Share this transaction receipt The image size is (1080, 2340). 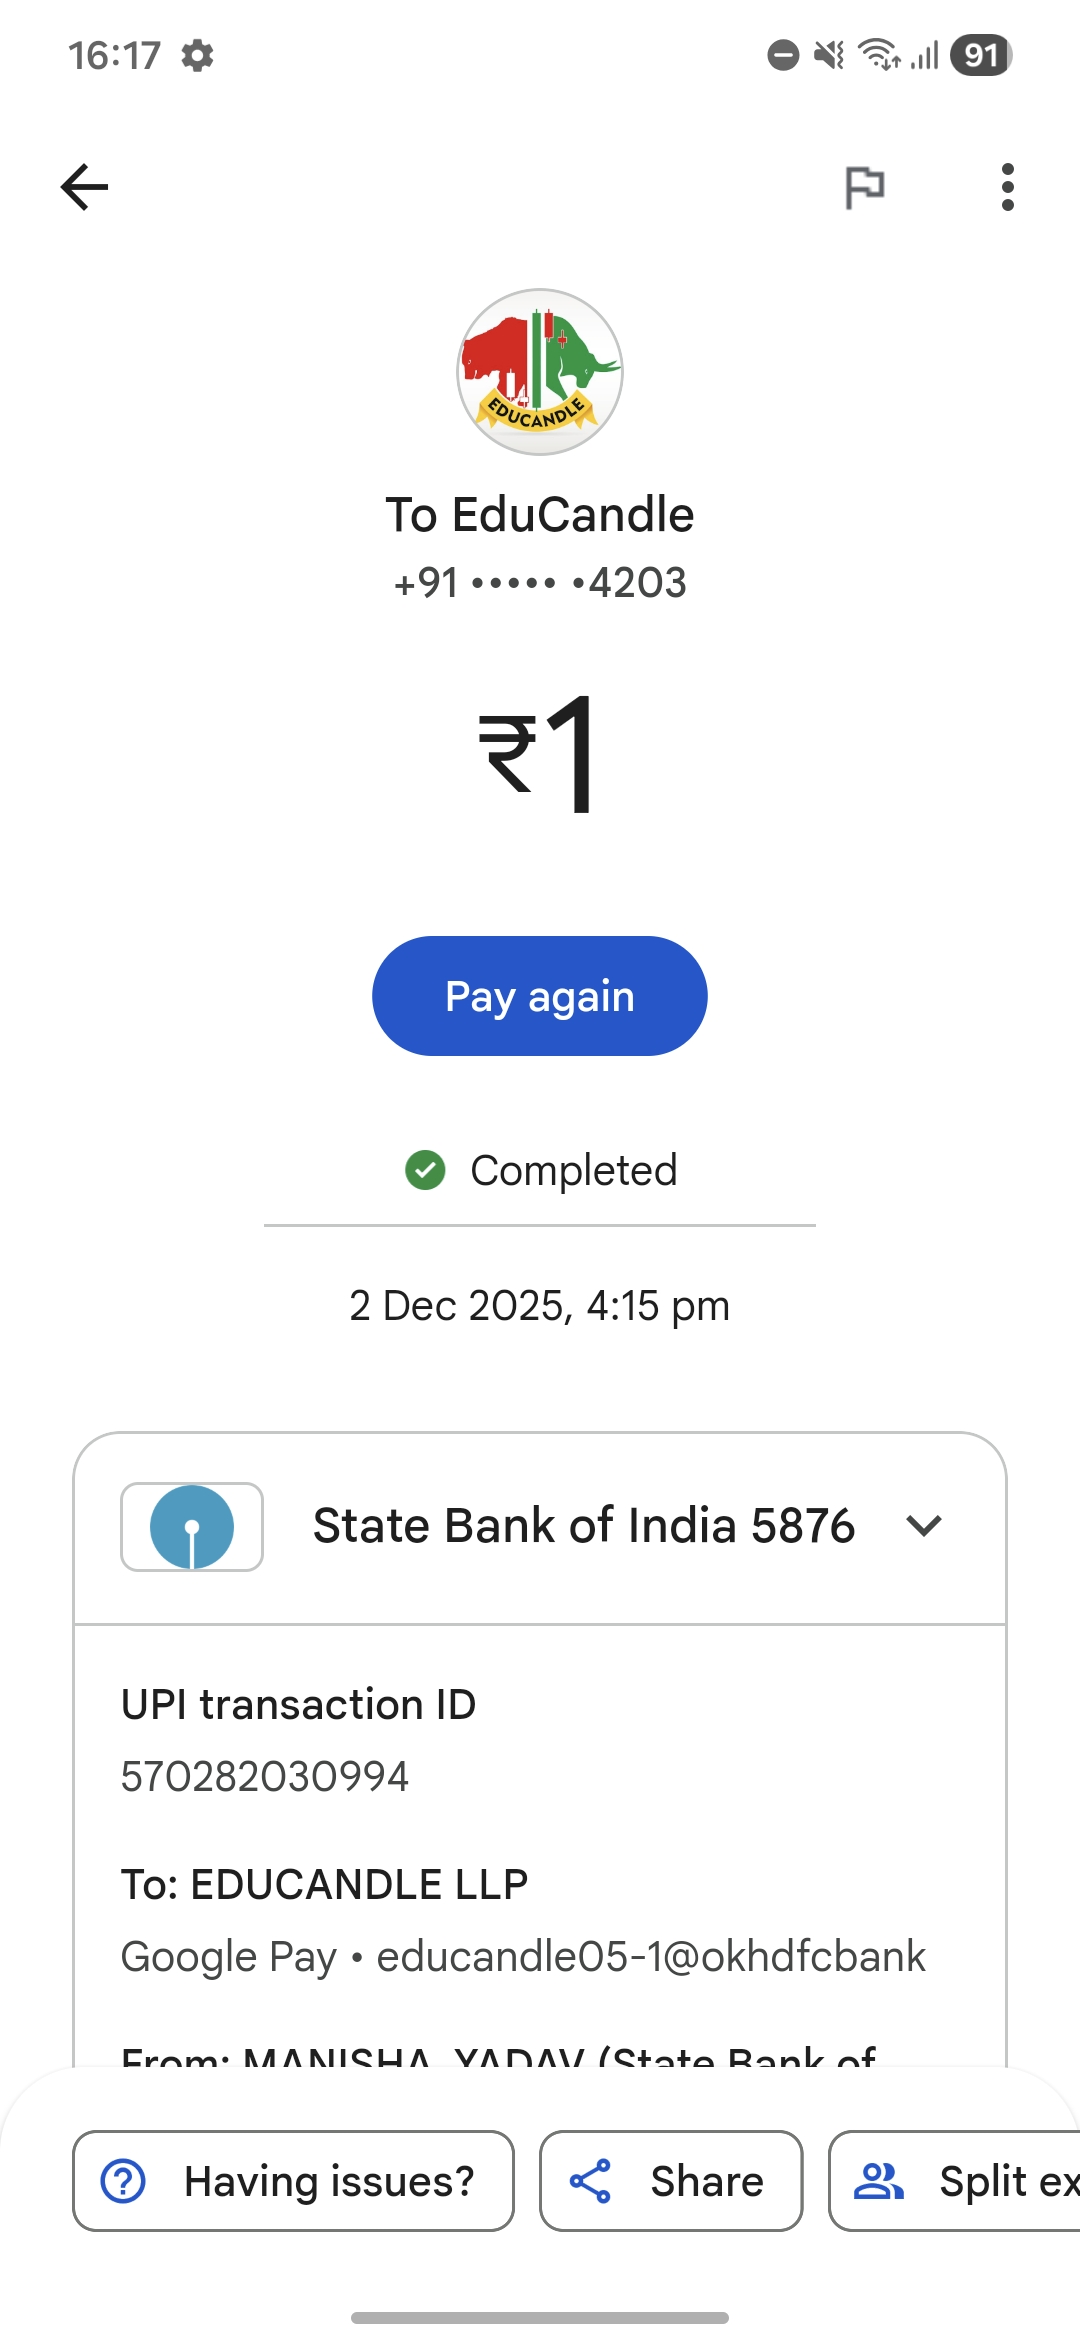pos(671,2181)
